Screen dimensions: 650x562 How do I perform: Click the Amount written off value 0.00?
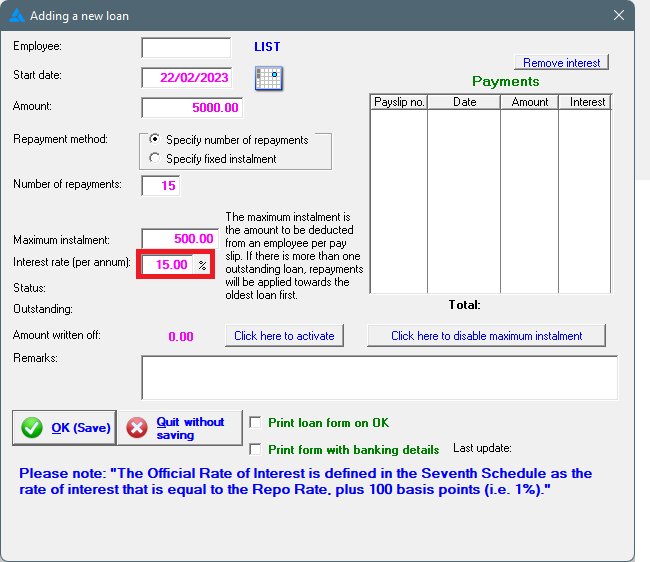tap(181, 337)
